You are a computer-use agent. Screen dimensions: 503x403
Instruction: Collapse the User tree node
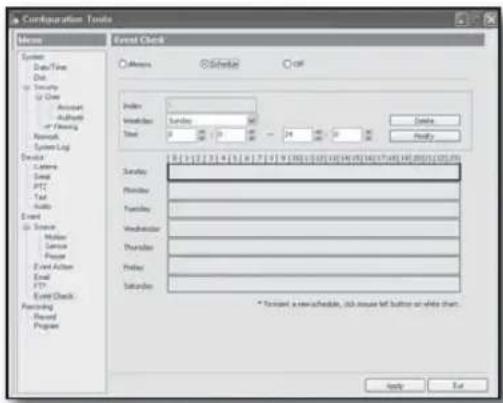click(39, 97)
